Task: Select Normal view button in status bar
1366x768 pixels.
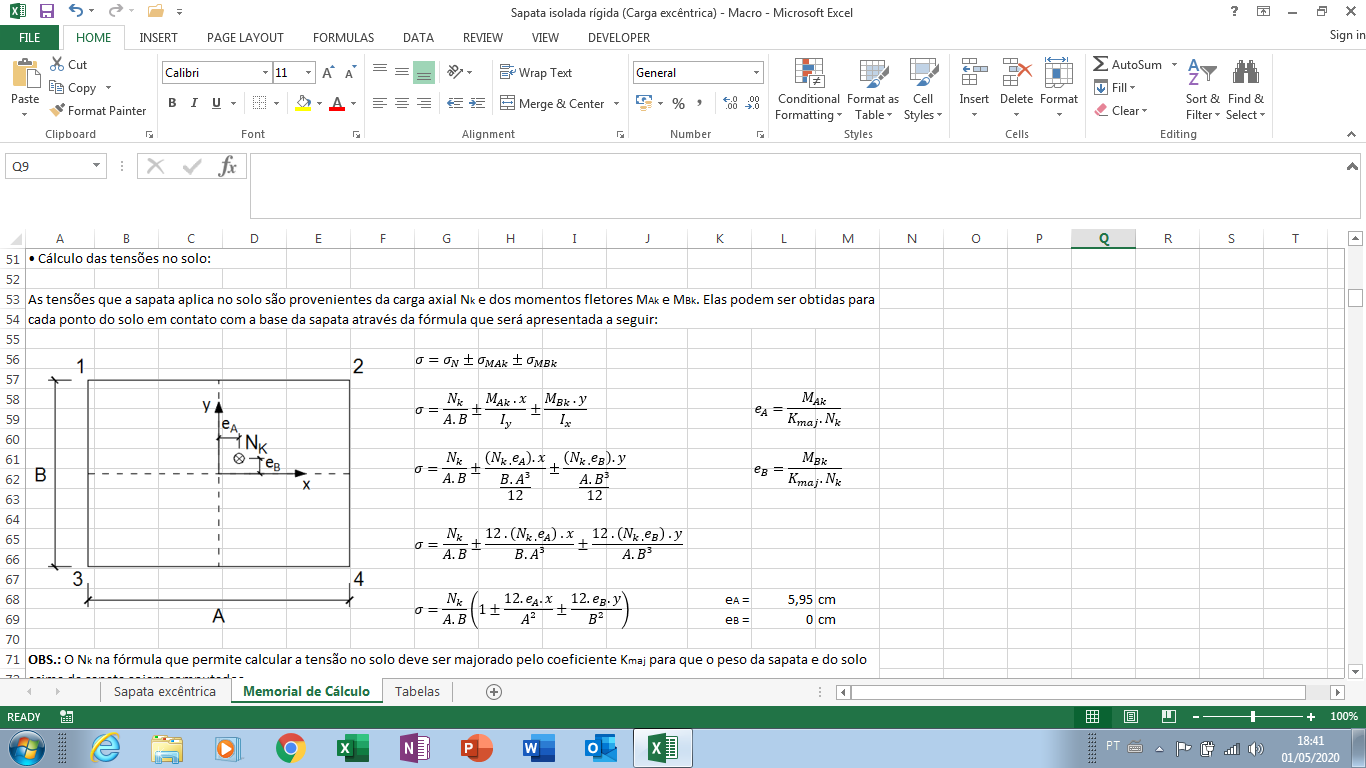Action: point(1092,717)
